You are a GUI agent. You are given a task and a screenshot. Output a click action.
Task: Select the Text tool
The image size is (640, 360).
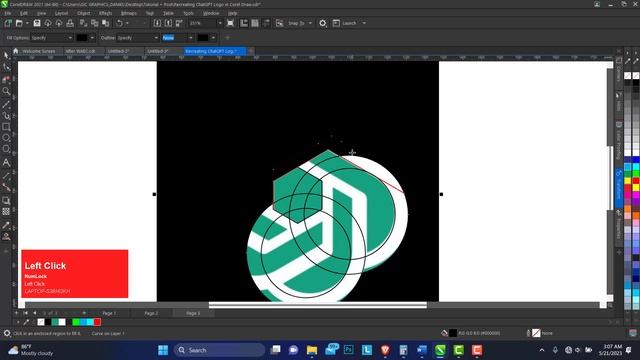click(6, 162)
